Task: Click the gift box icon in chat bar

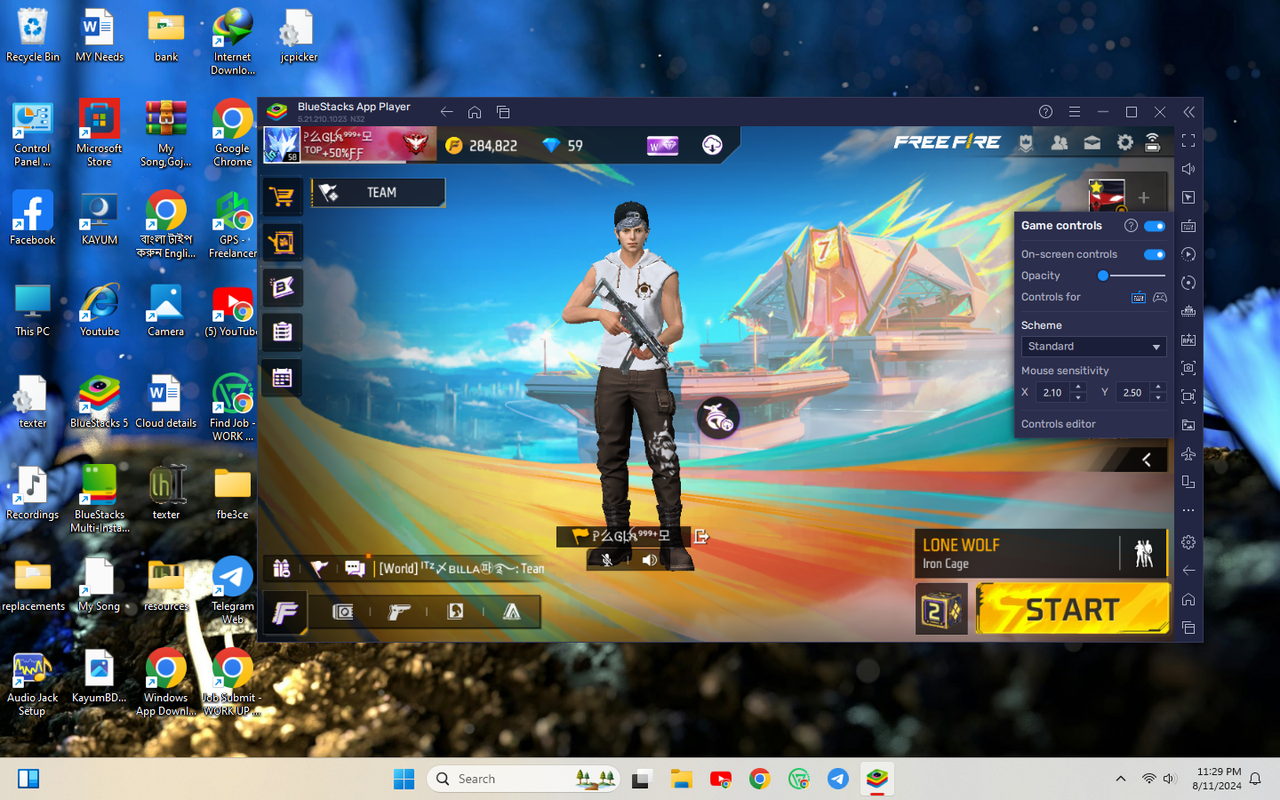Action: pos(282,568)
